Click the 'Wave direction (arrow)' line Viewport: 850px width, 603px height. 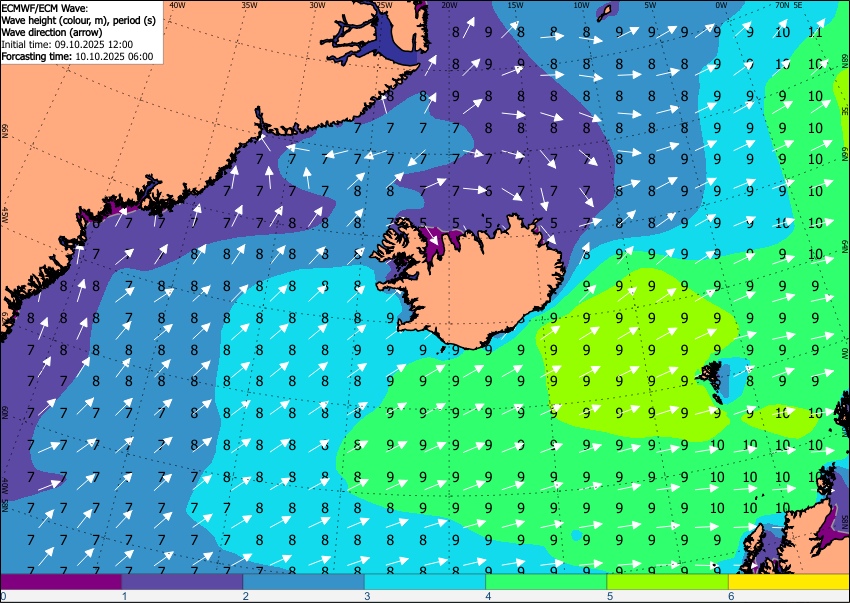pyautogui.click(x=51, y=32)
